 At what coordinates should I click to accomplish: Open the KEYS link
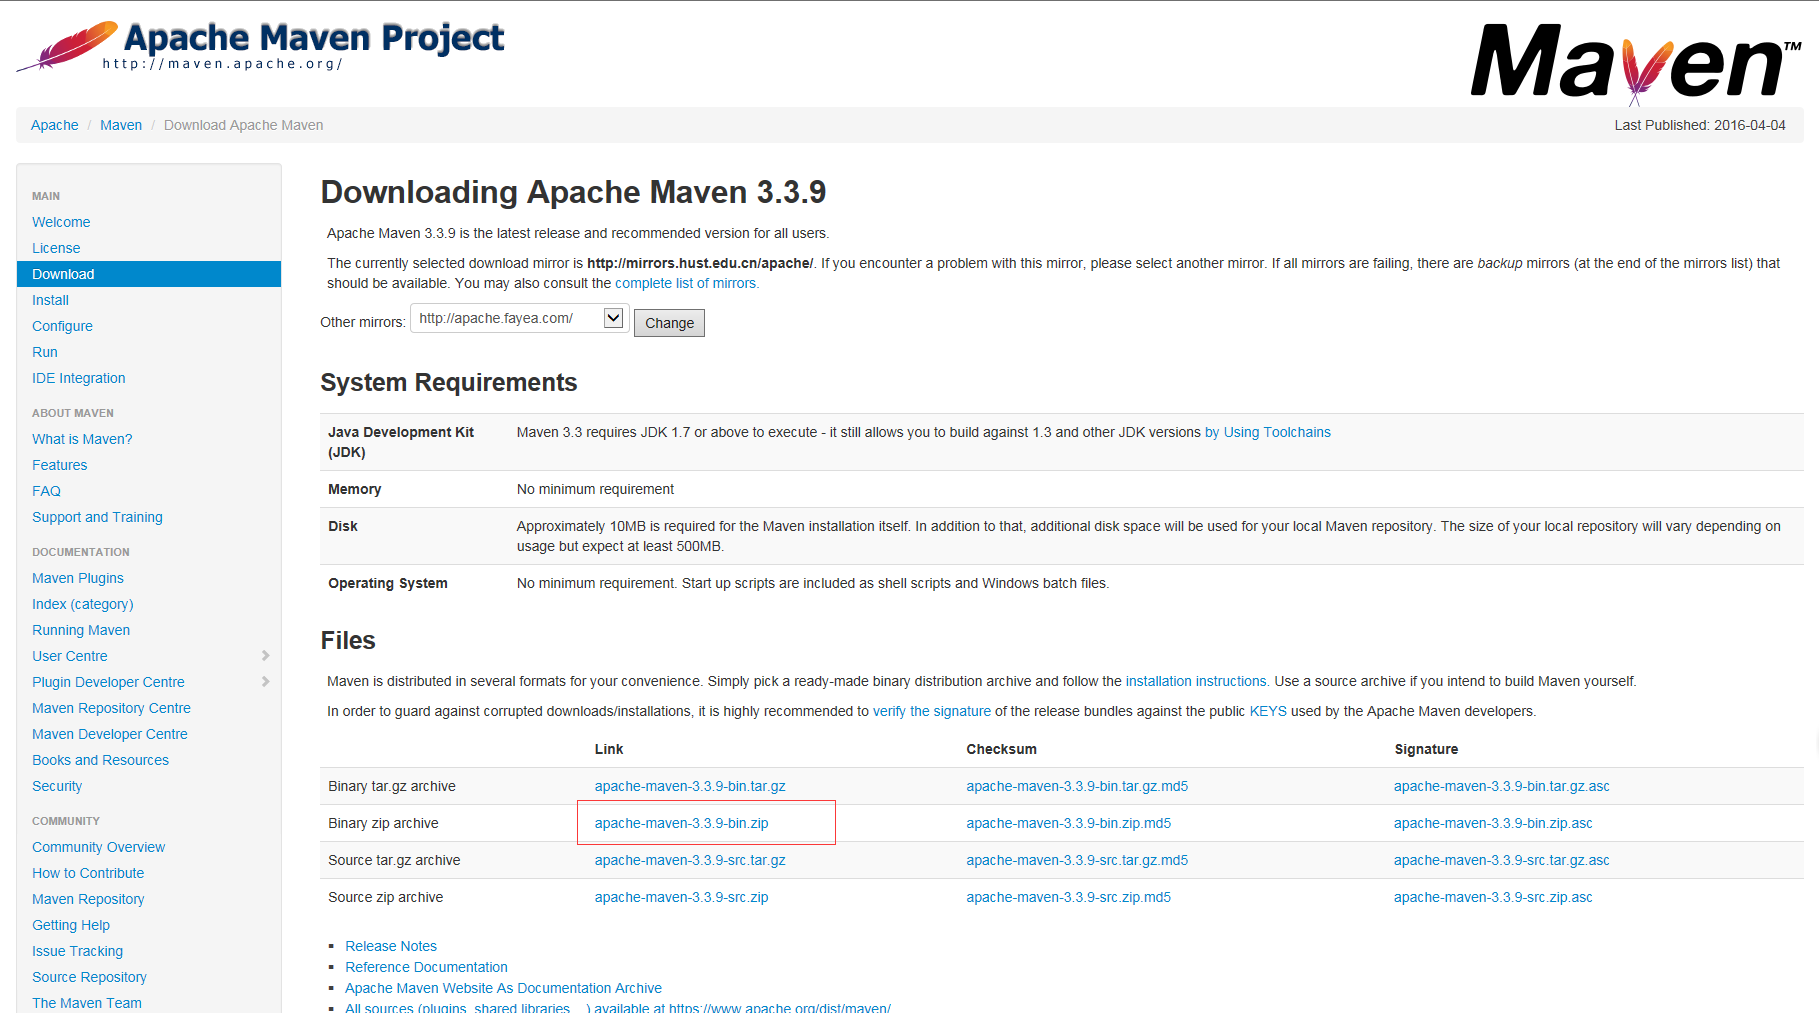click(x=1268, y=711)
